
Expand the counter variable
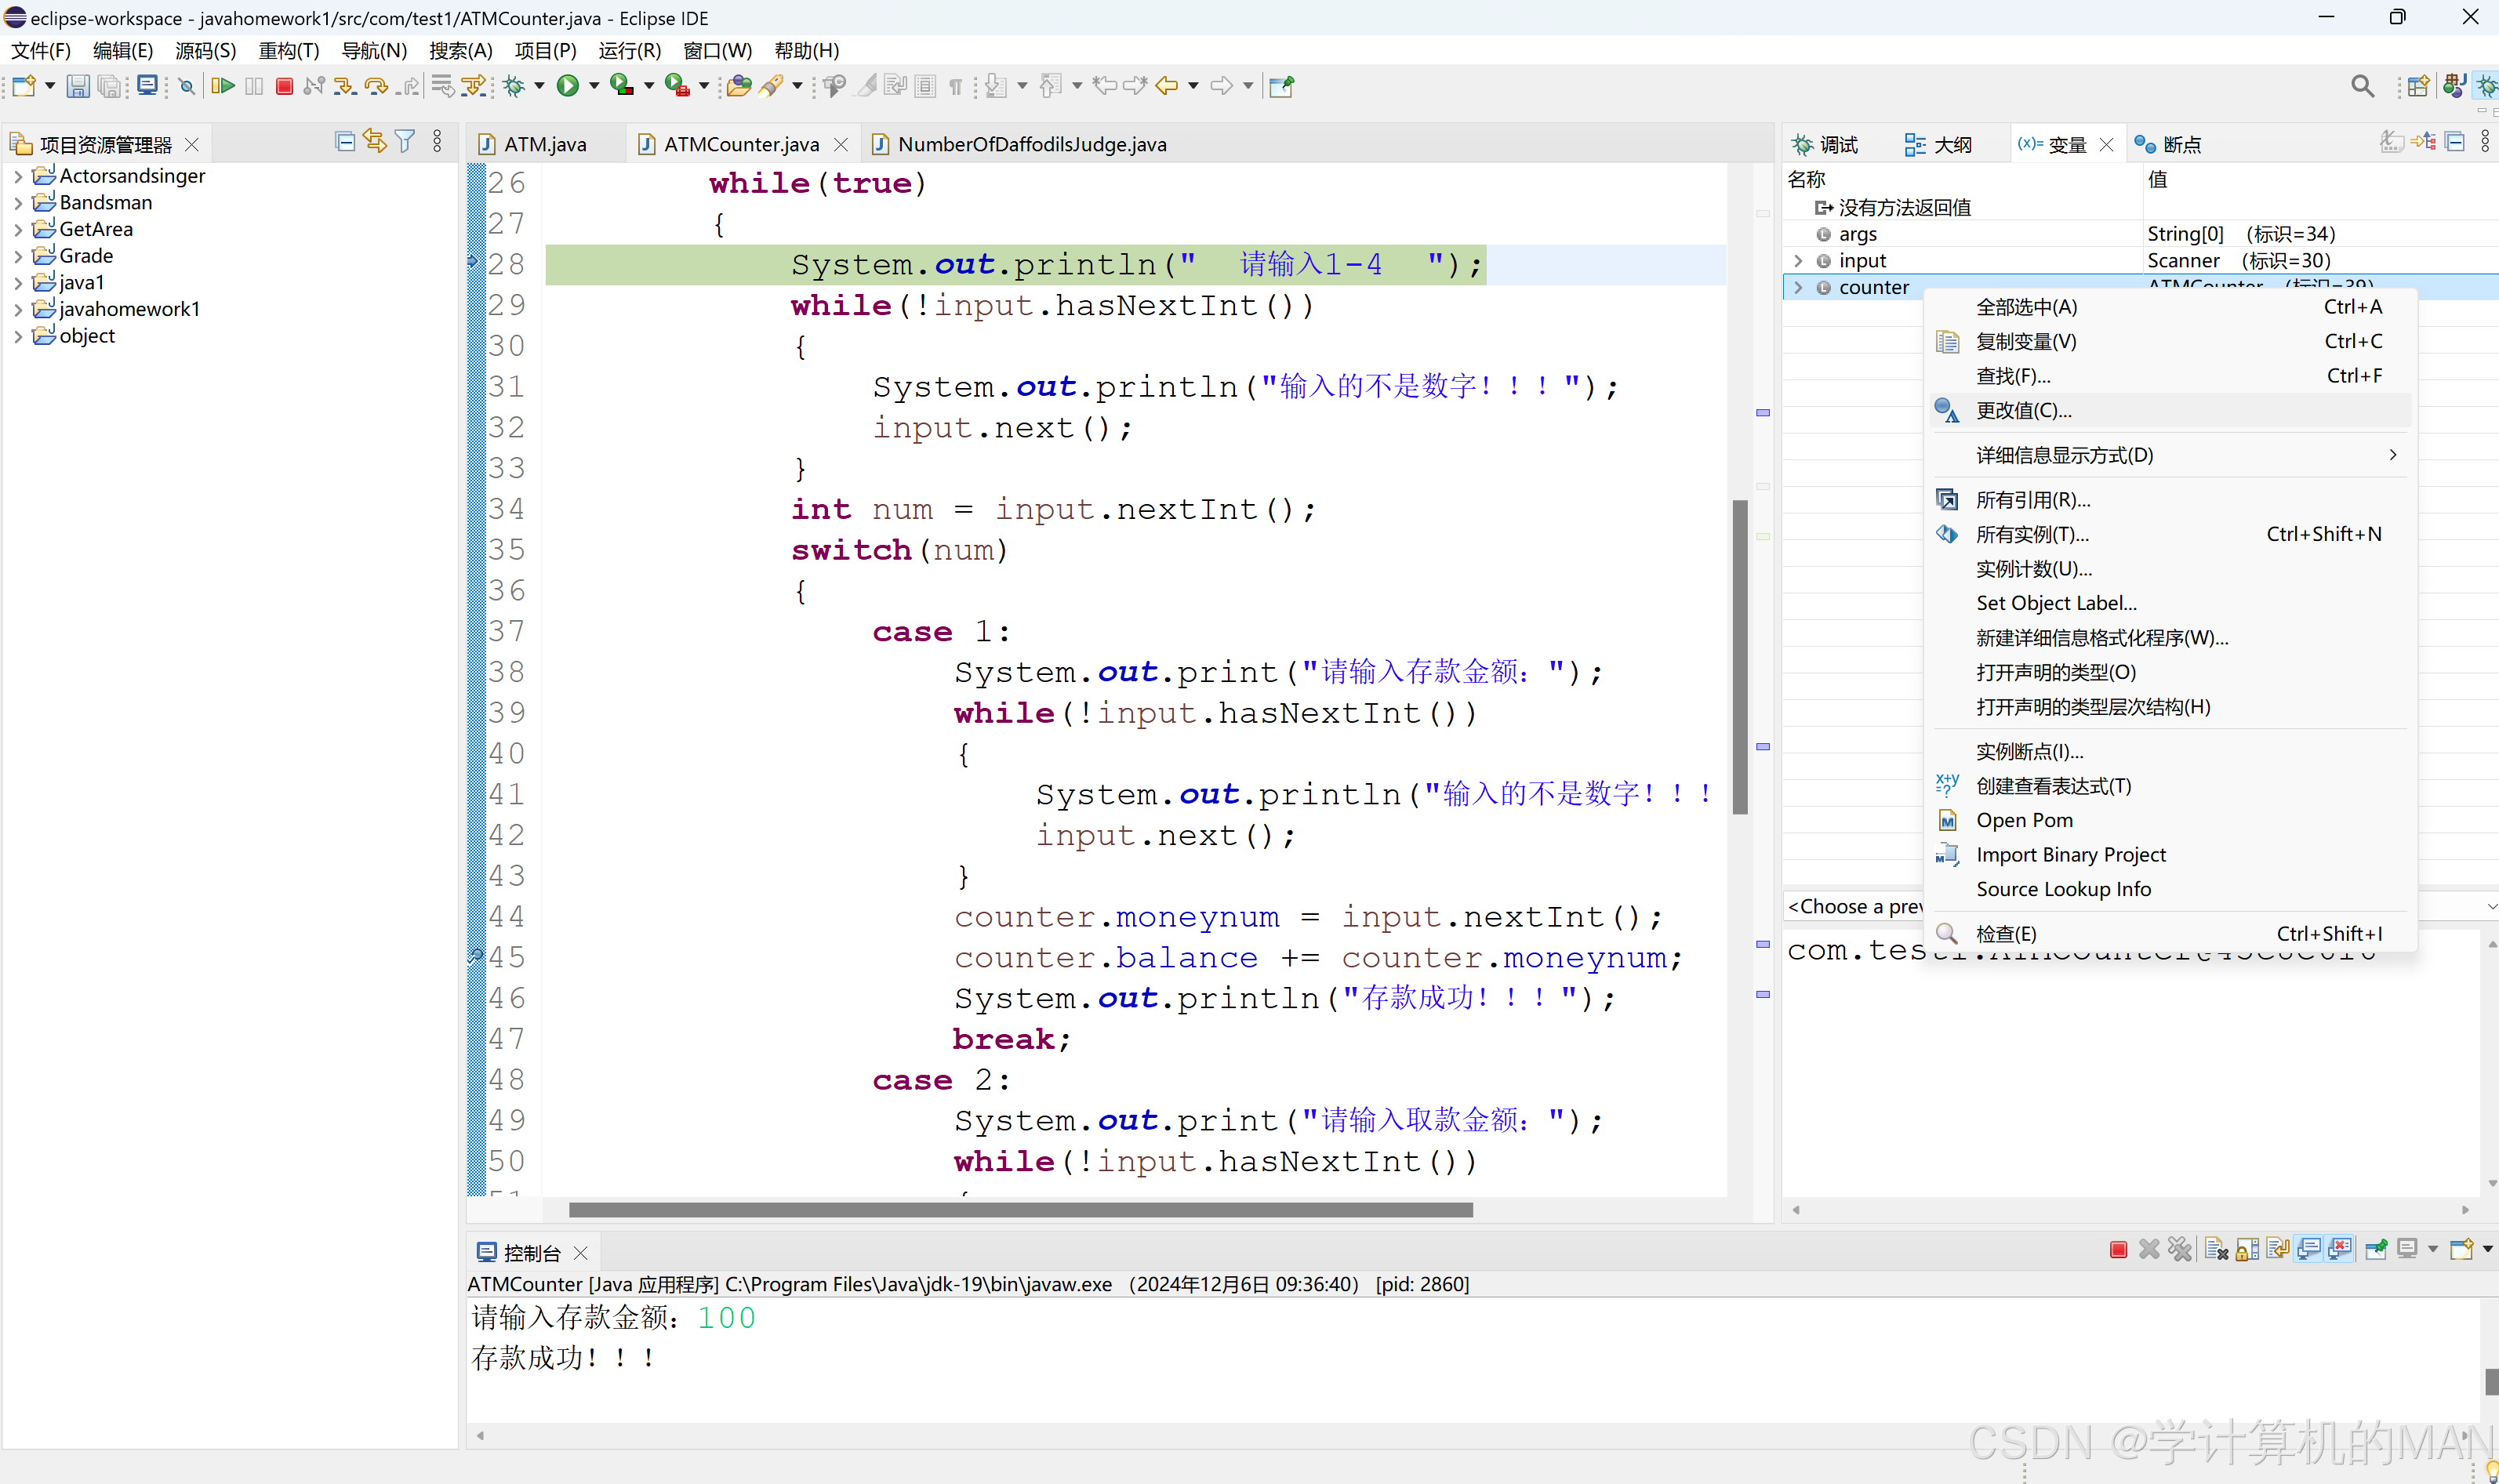(x=1799, y=287)
